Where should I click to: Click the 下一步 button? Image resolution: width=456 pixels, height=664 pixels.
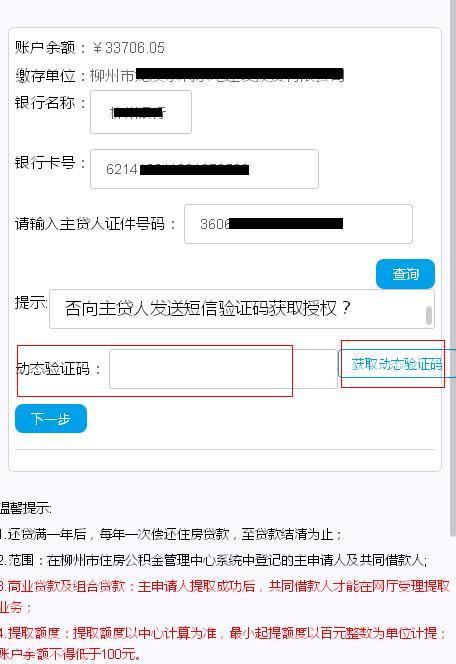(x=51, y=419)
